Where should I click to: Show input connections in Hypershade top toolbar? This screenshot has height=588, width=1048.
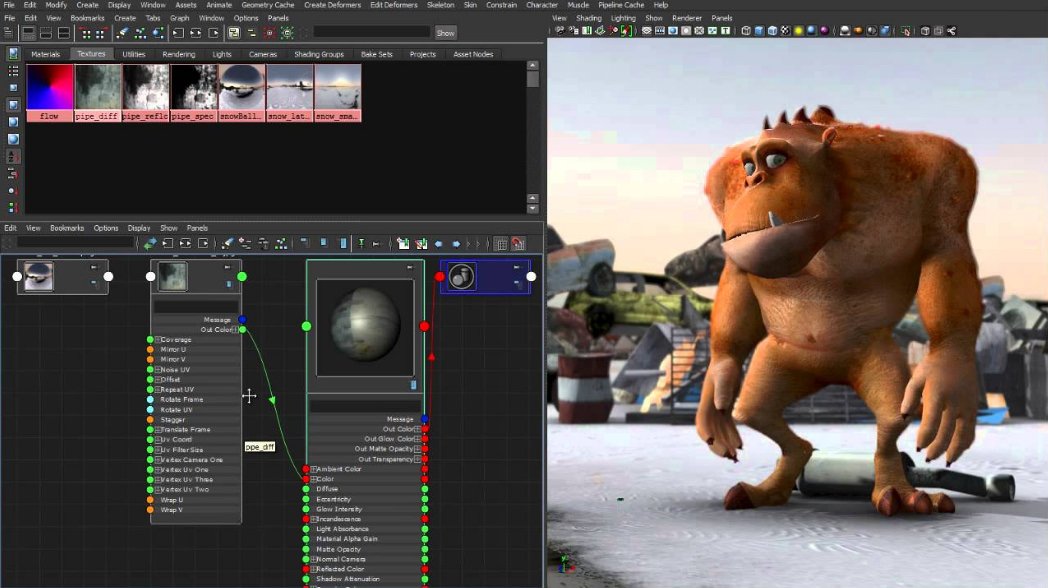click(x=178, y=32)
